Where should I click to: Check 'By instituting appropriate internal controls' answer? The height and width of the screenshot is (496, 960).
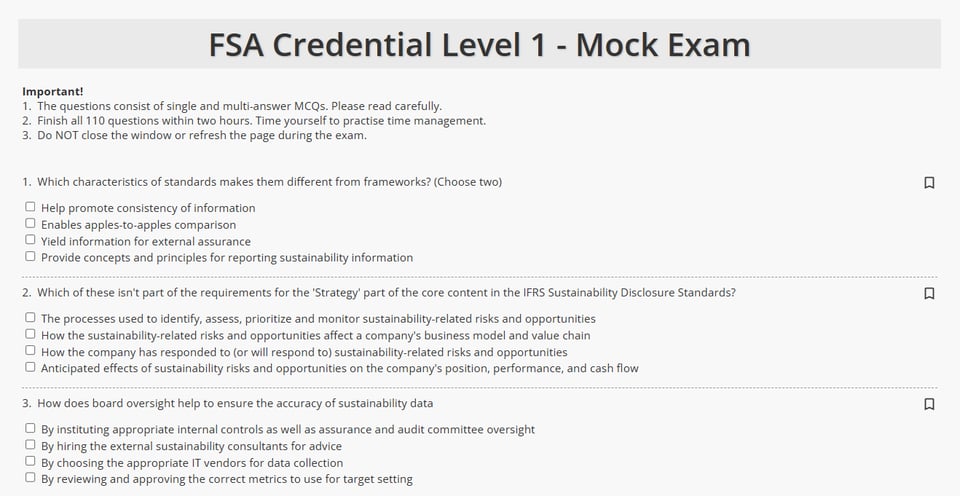click(x=30, y=428)
